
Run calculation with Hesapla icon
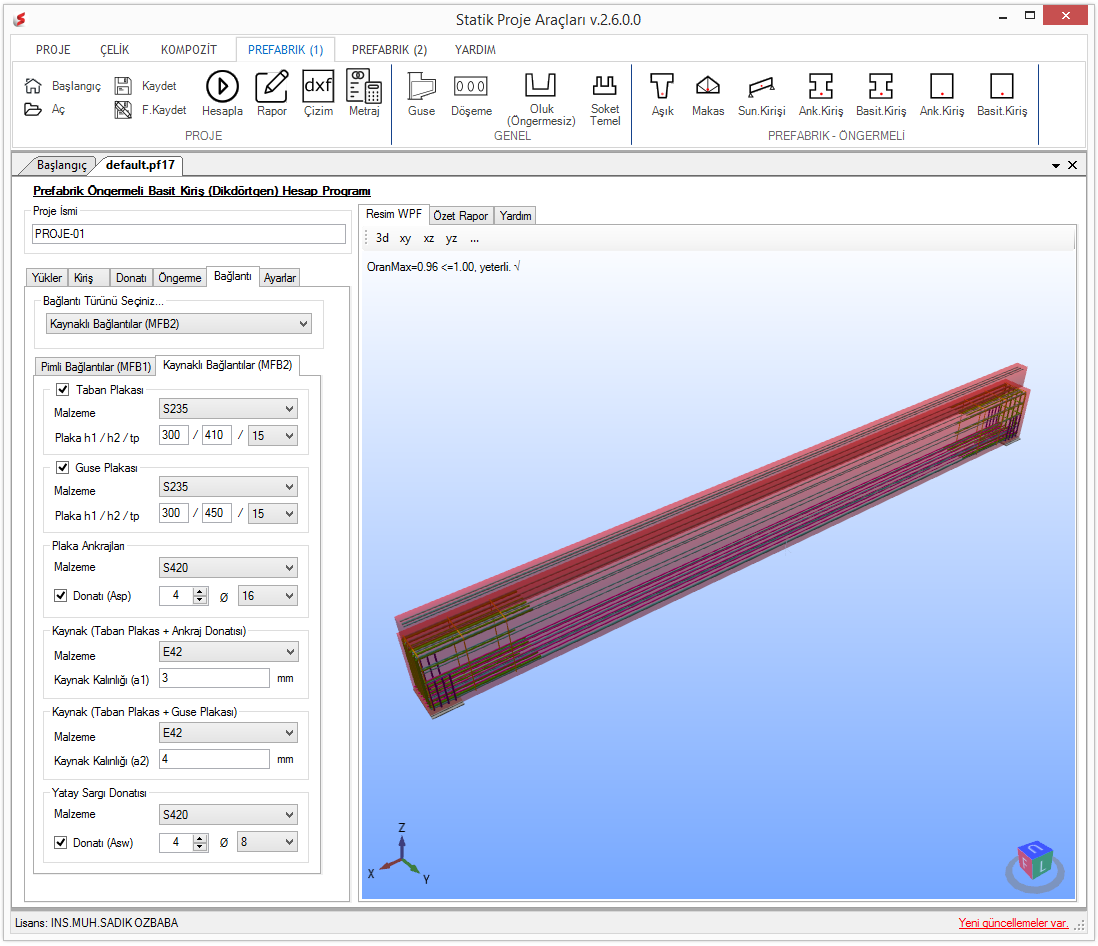222,87
